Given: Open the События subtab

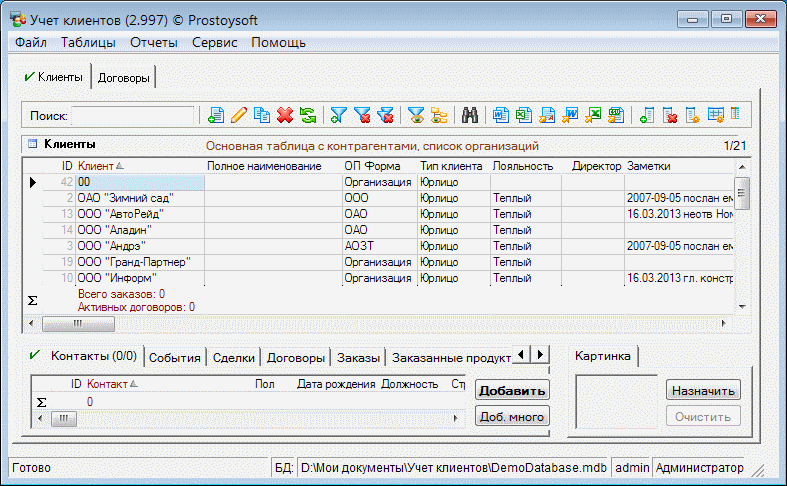Looking at the screenshot, I should [176, 358].
